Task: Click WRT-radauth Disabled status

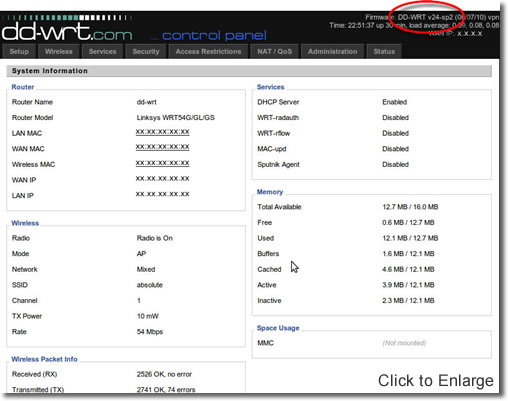Action: pos(395,118)
